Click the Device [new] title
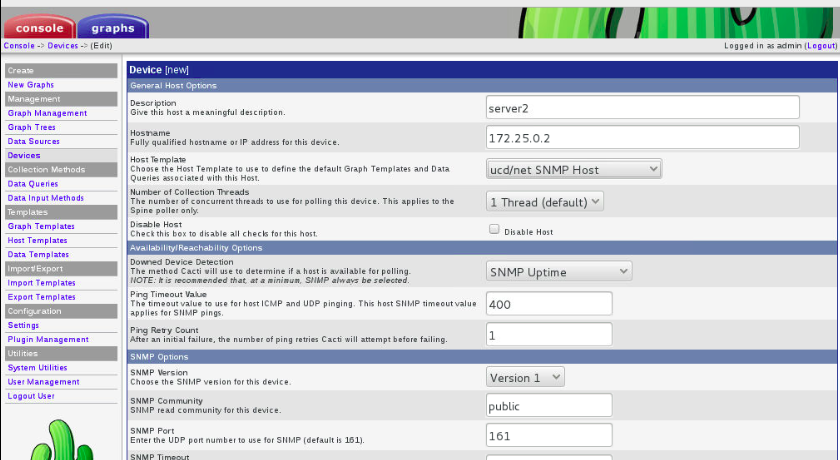 tap(159, 70)
